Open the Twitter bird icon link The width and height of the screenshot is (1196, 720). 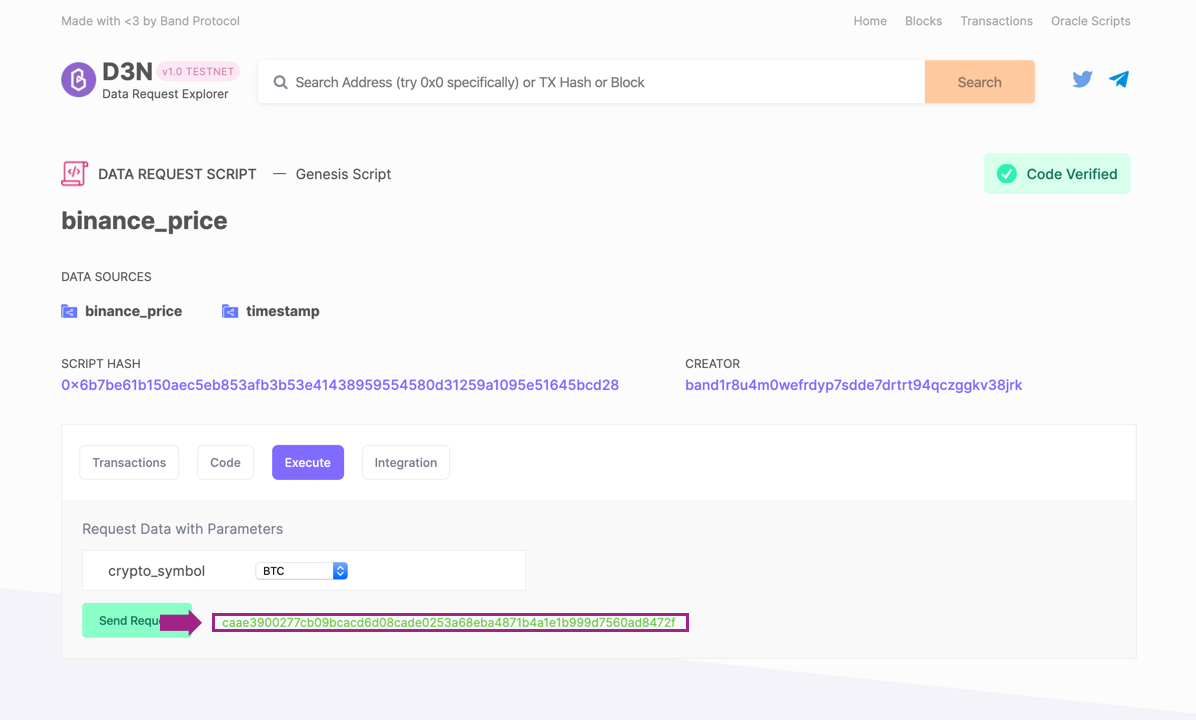click(x=1082, y=80)
